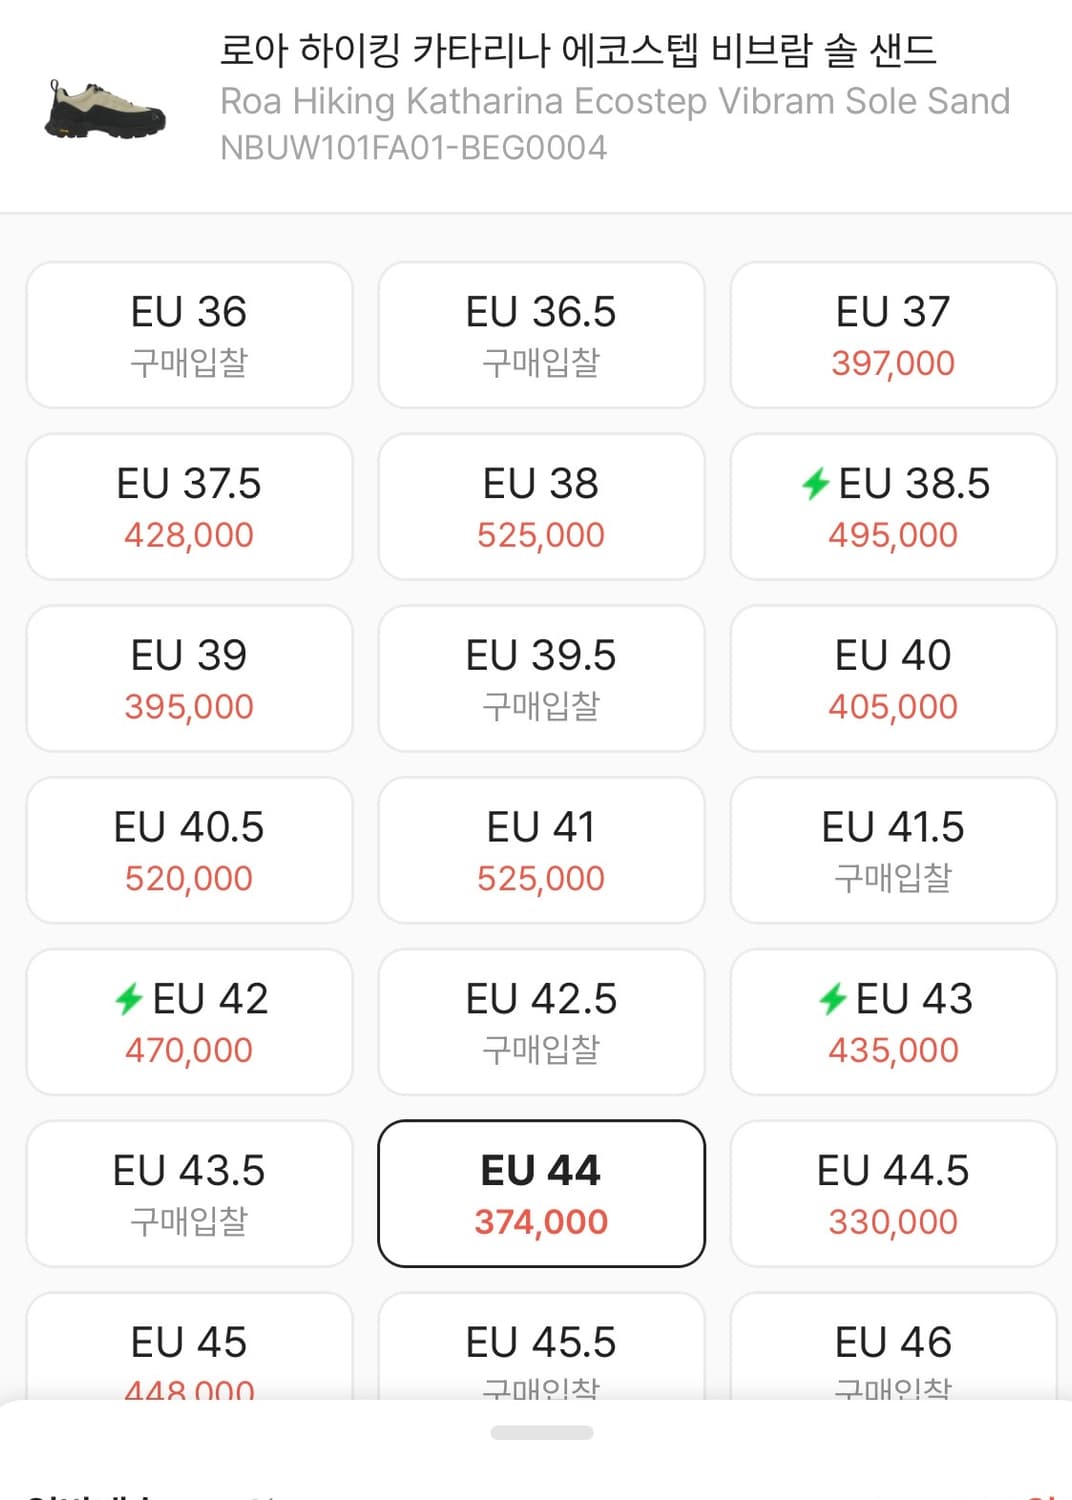Grab the bottom sheet drag handle

pyautogui.click(x=541, y=1433)
